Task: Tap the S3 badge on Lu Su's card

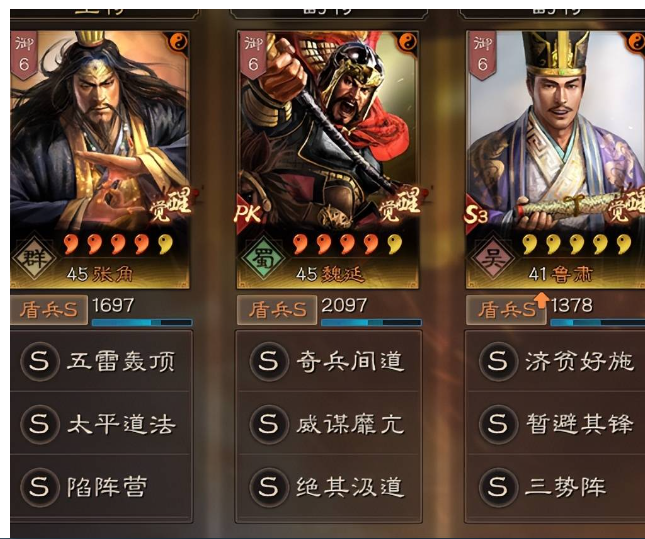Action: click(476, 214)
